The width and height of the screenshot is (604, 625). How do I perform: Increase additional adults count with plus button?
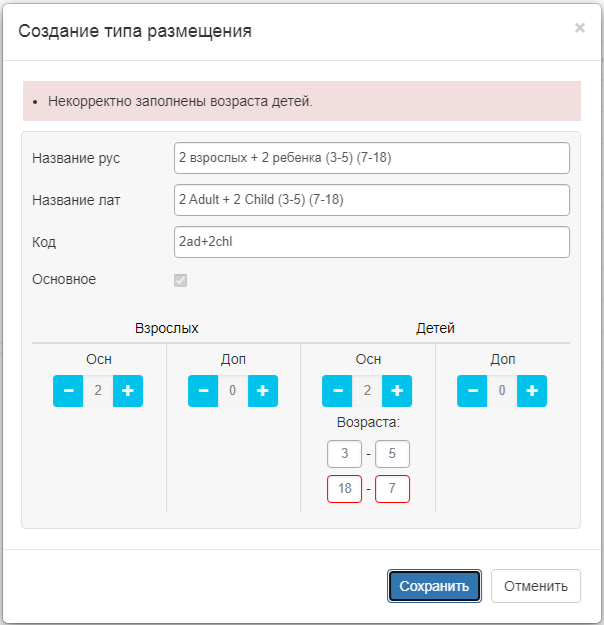click(263, 391)
